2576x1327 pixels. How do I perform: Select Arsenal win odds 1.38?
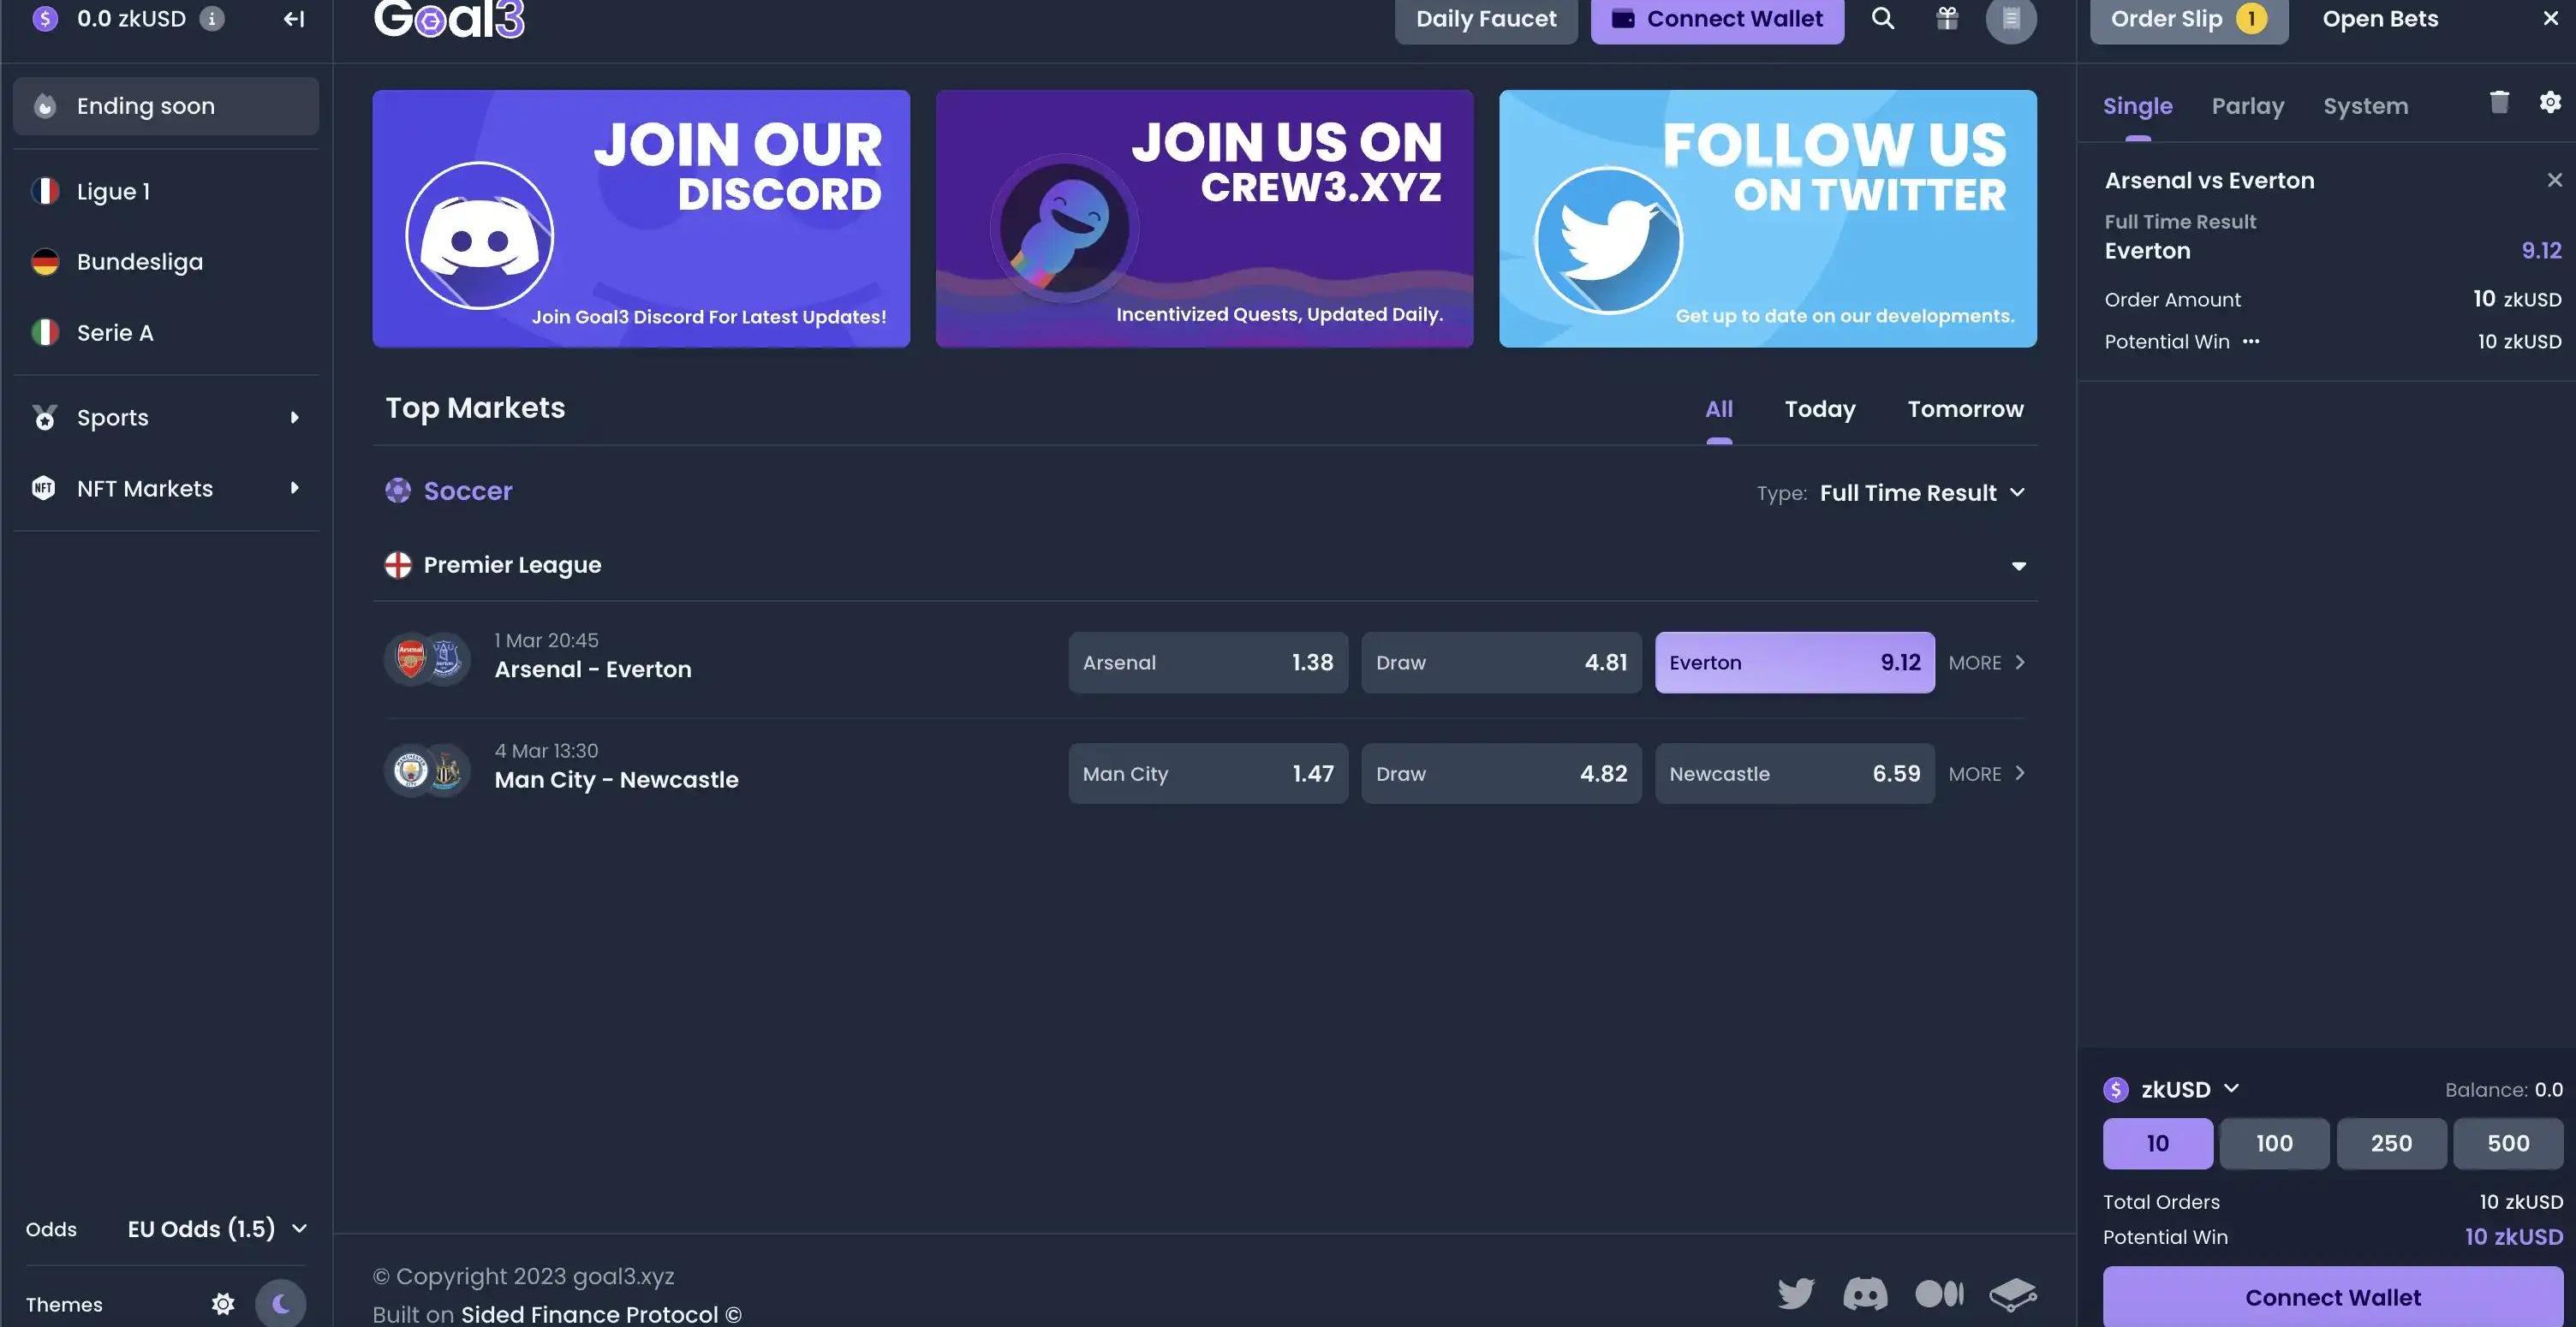tap(1207, 662)
